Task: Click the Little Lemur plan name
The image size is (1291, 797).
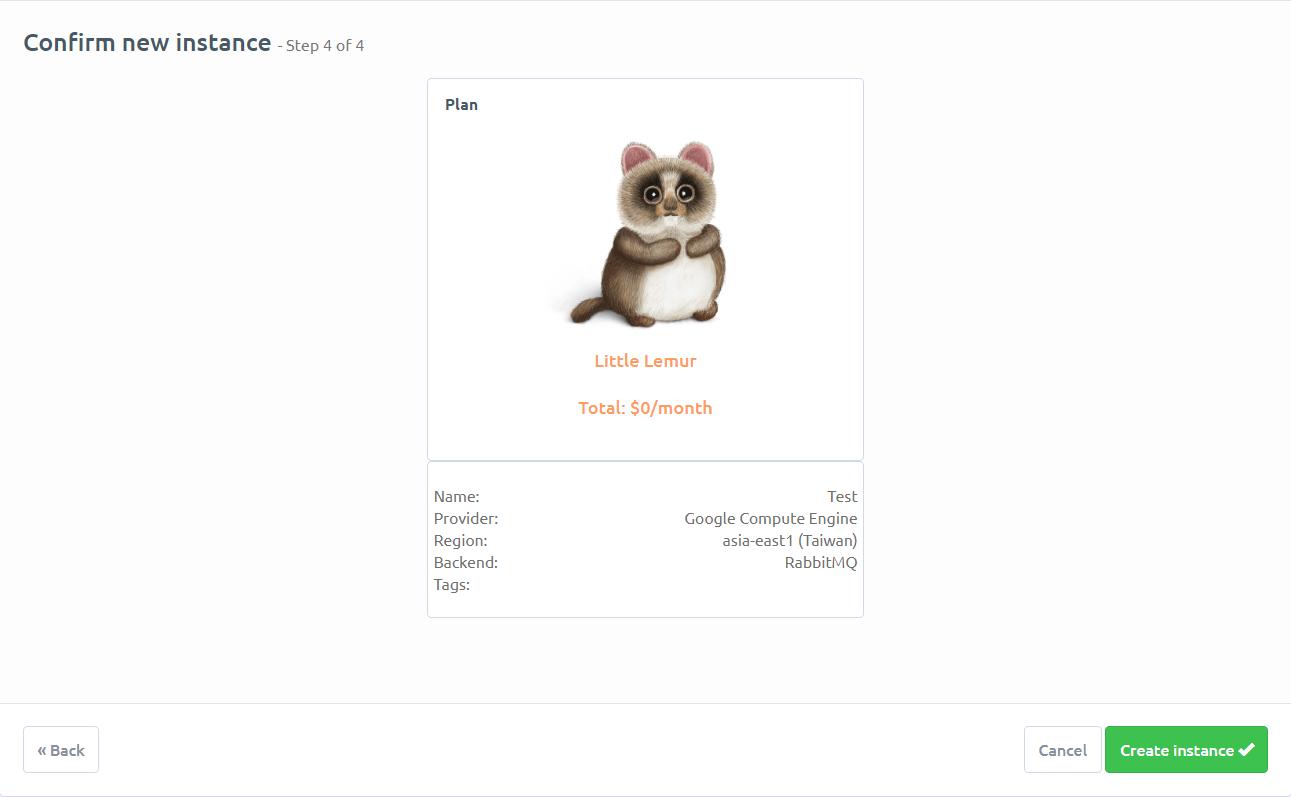Action: (x=645, y=361)
